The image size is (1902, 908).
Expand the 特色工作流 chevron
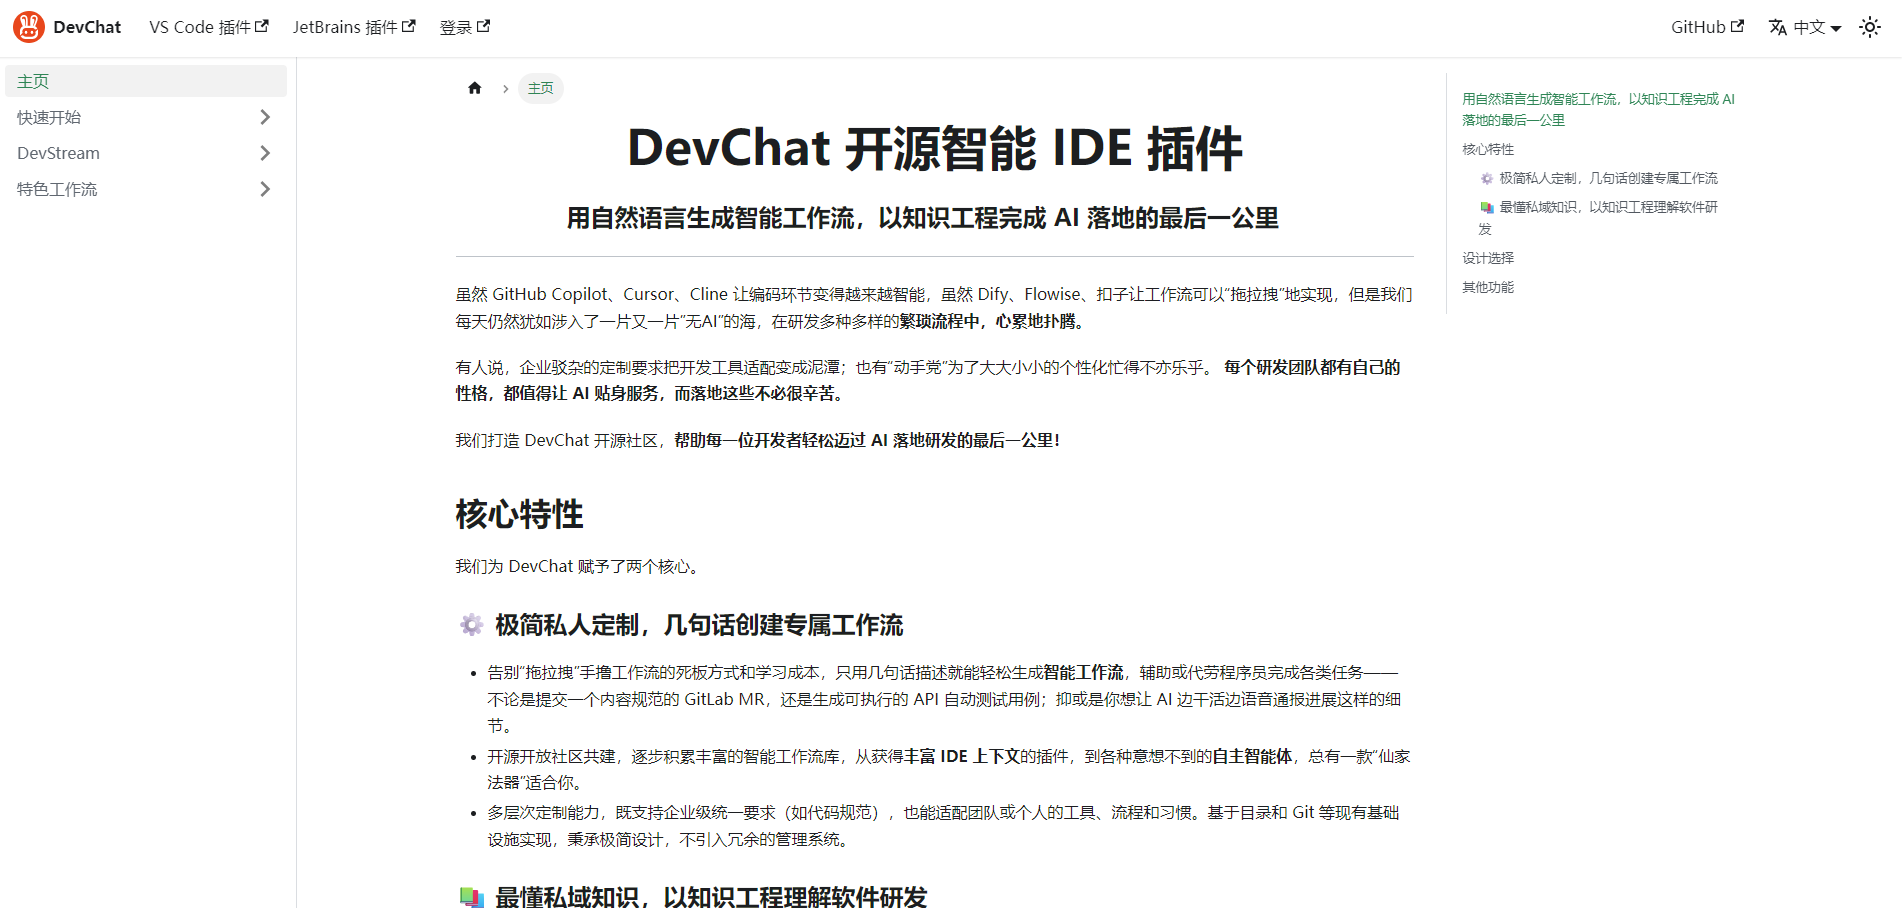click(265, 189)
